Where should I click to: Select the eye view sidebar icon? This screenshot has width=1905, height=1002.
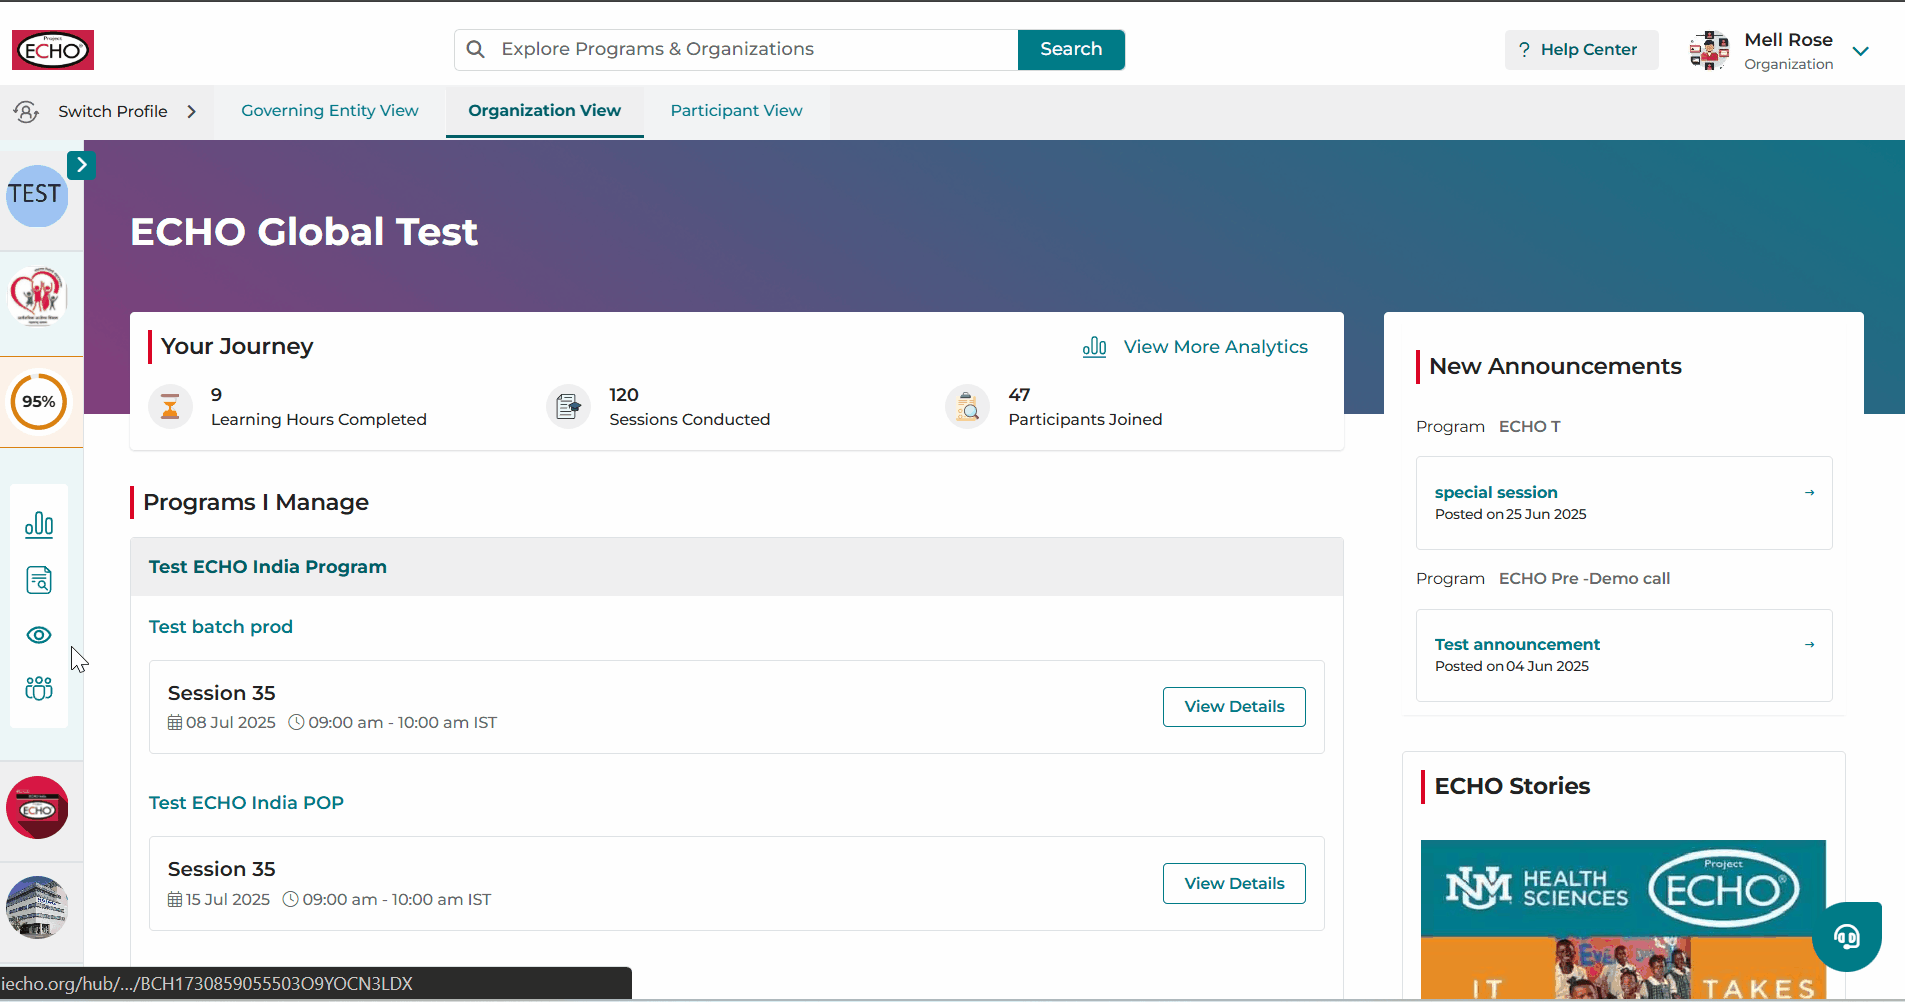39,635
